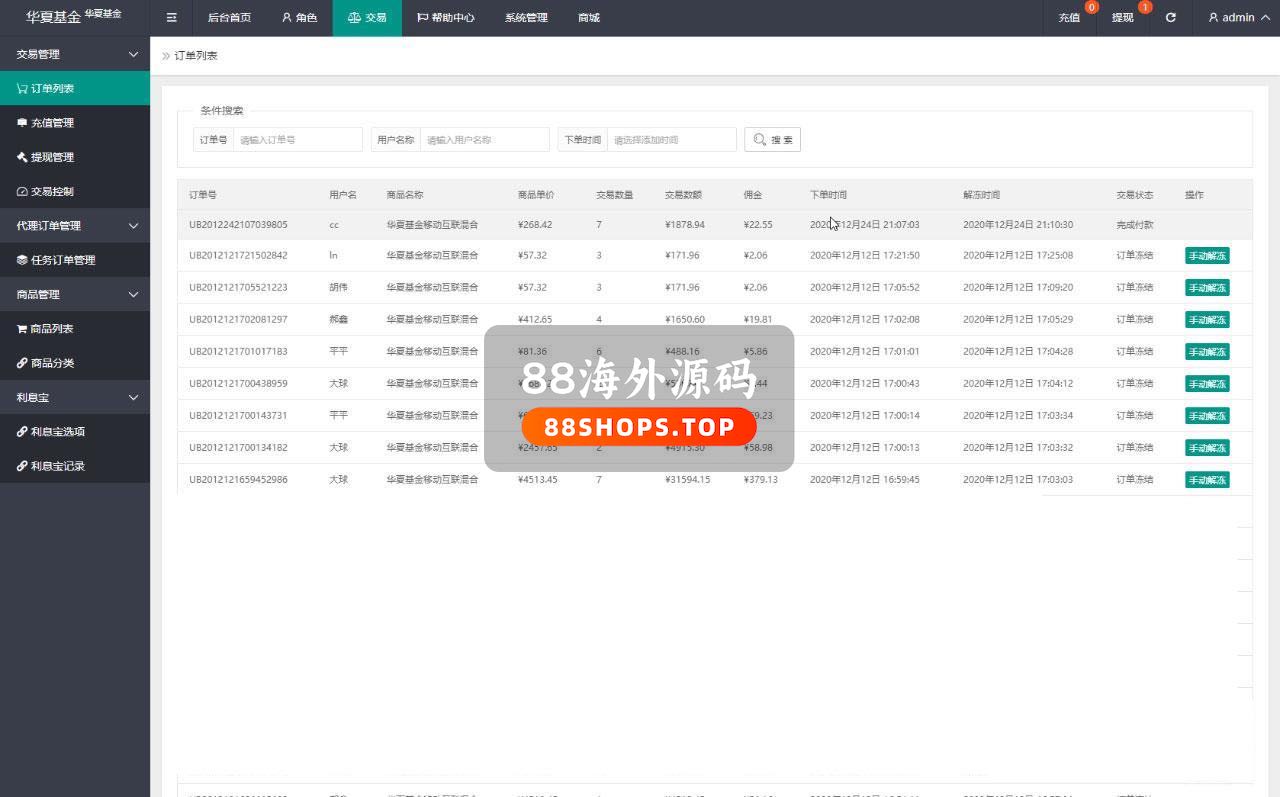Click the refresh icon in top bar

(x=1171, y=18)
